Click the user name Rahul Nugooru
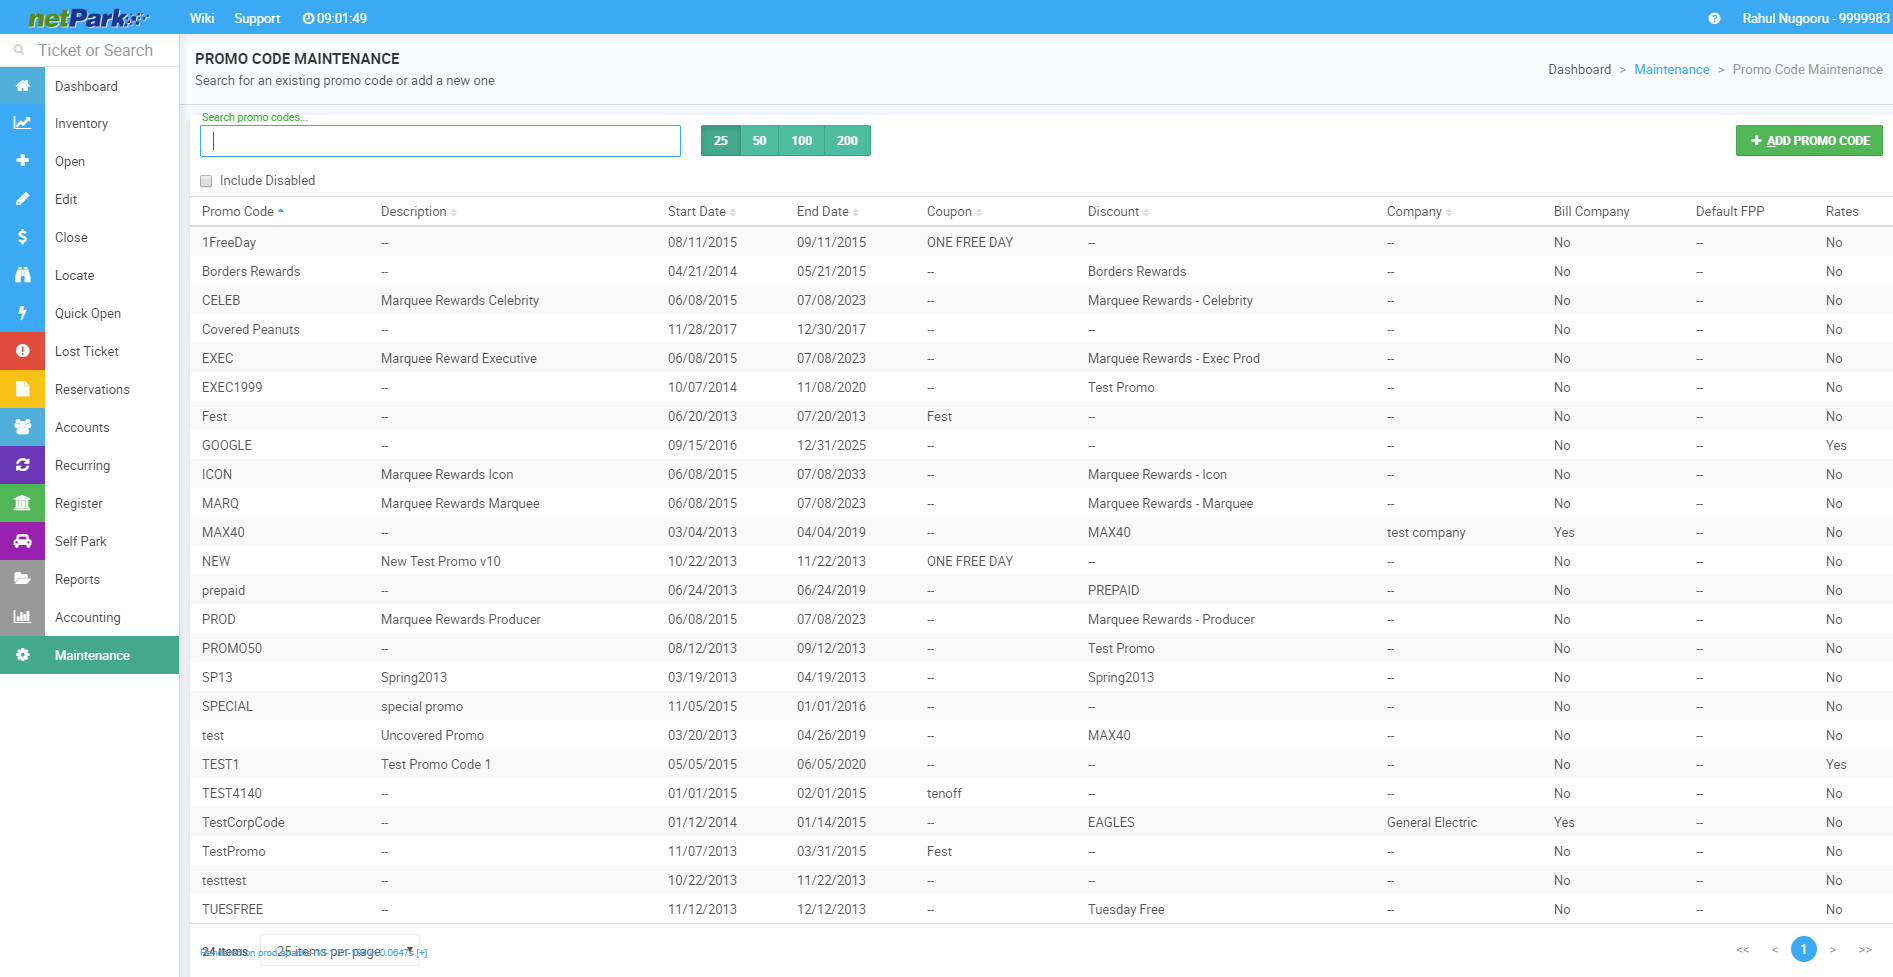The image size is (1893, 977). [1815, 18]
